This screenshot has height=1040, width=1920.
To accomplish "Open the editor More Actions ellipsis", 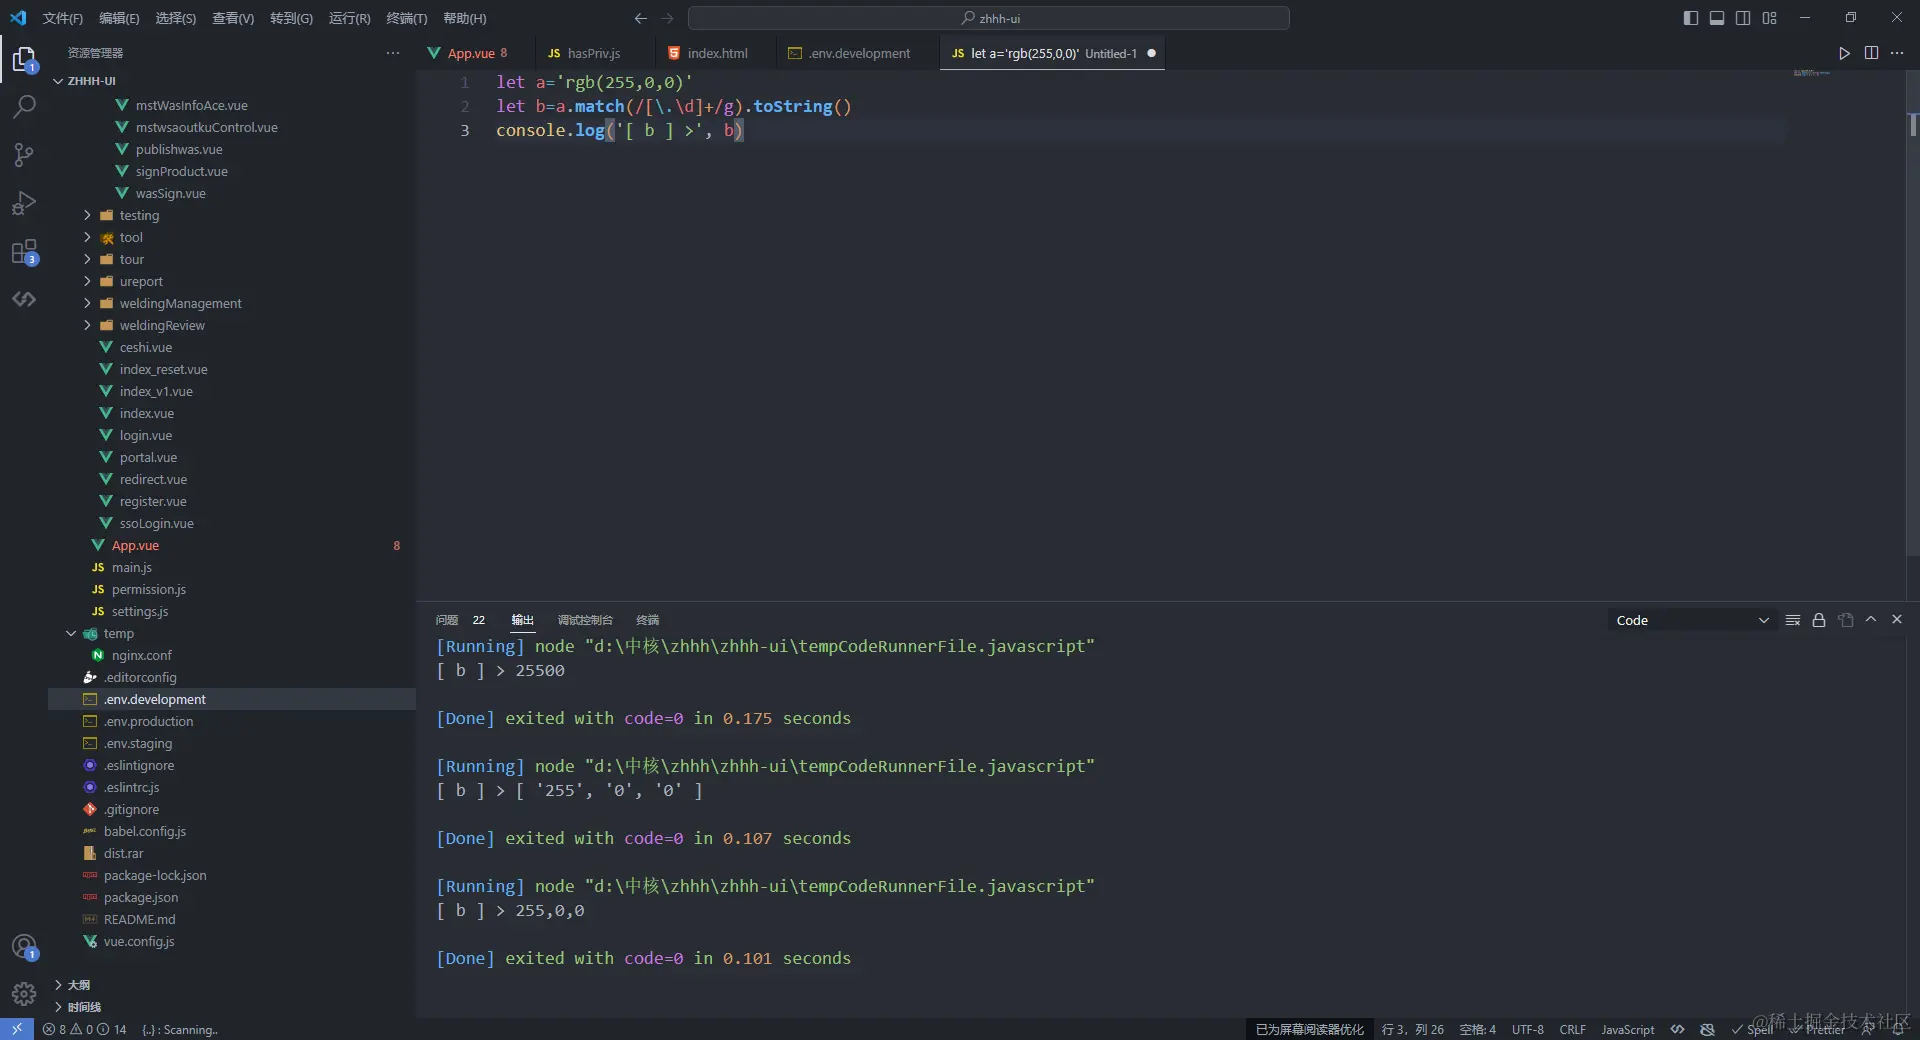I will [x=1897, y=53].
